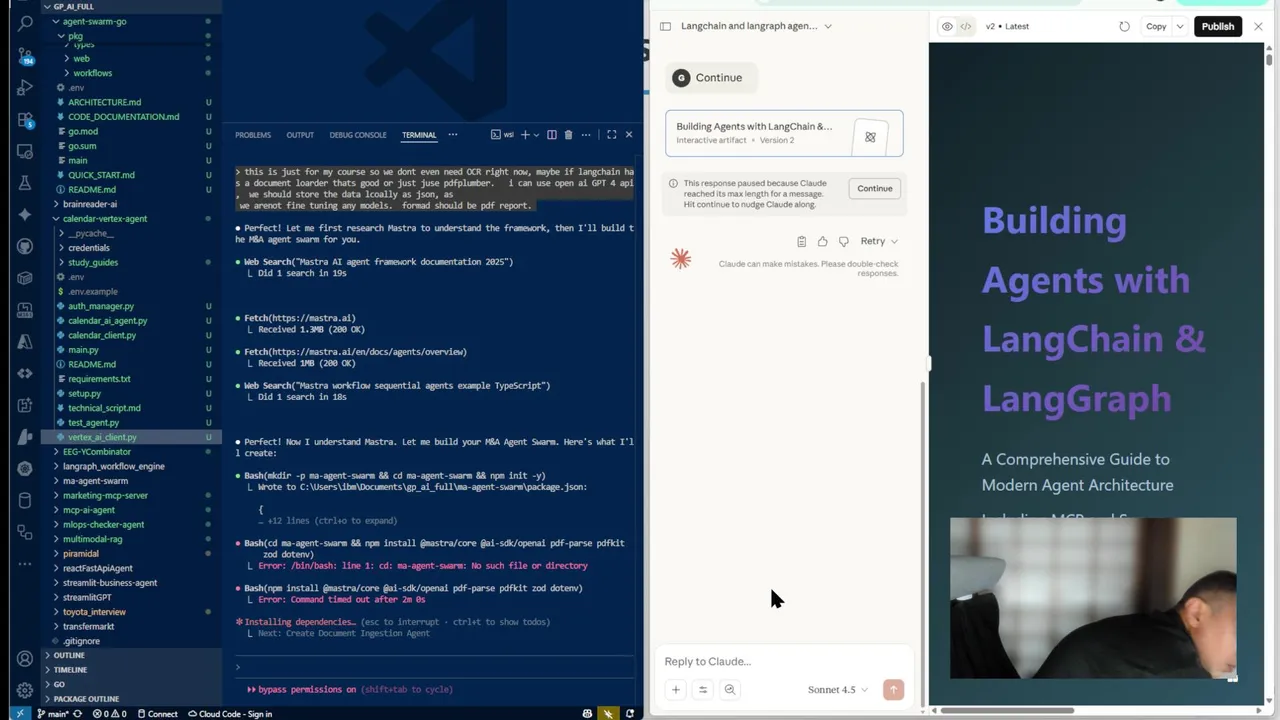
Task: Open vertex_ai_client.py file
Action: [x=102, y=437]
